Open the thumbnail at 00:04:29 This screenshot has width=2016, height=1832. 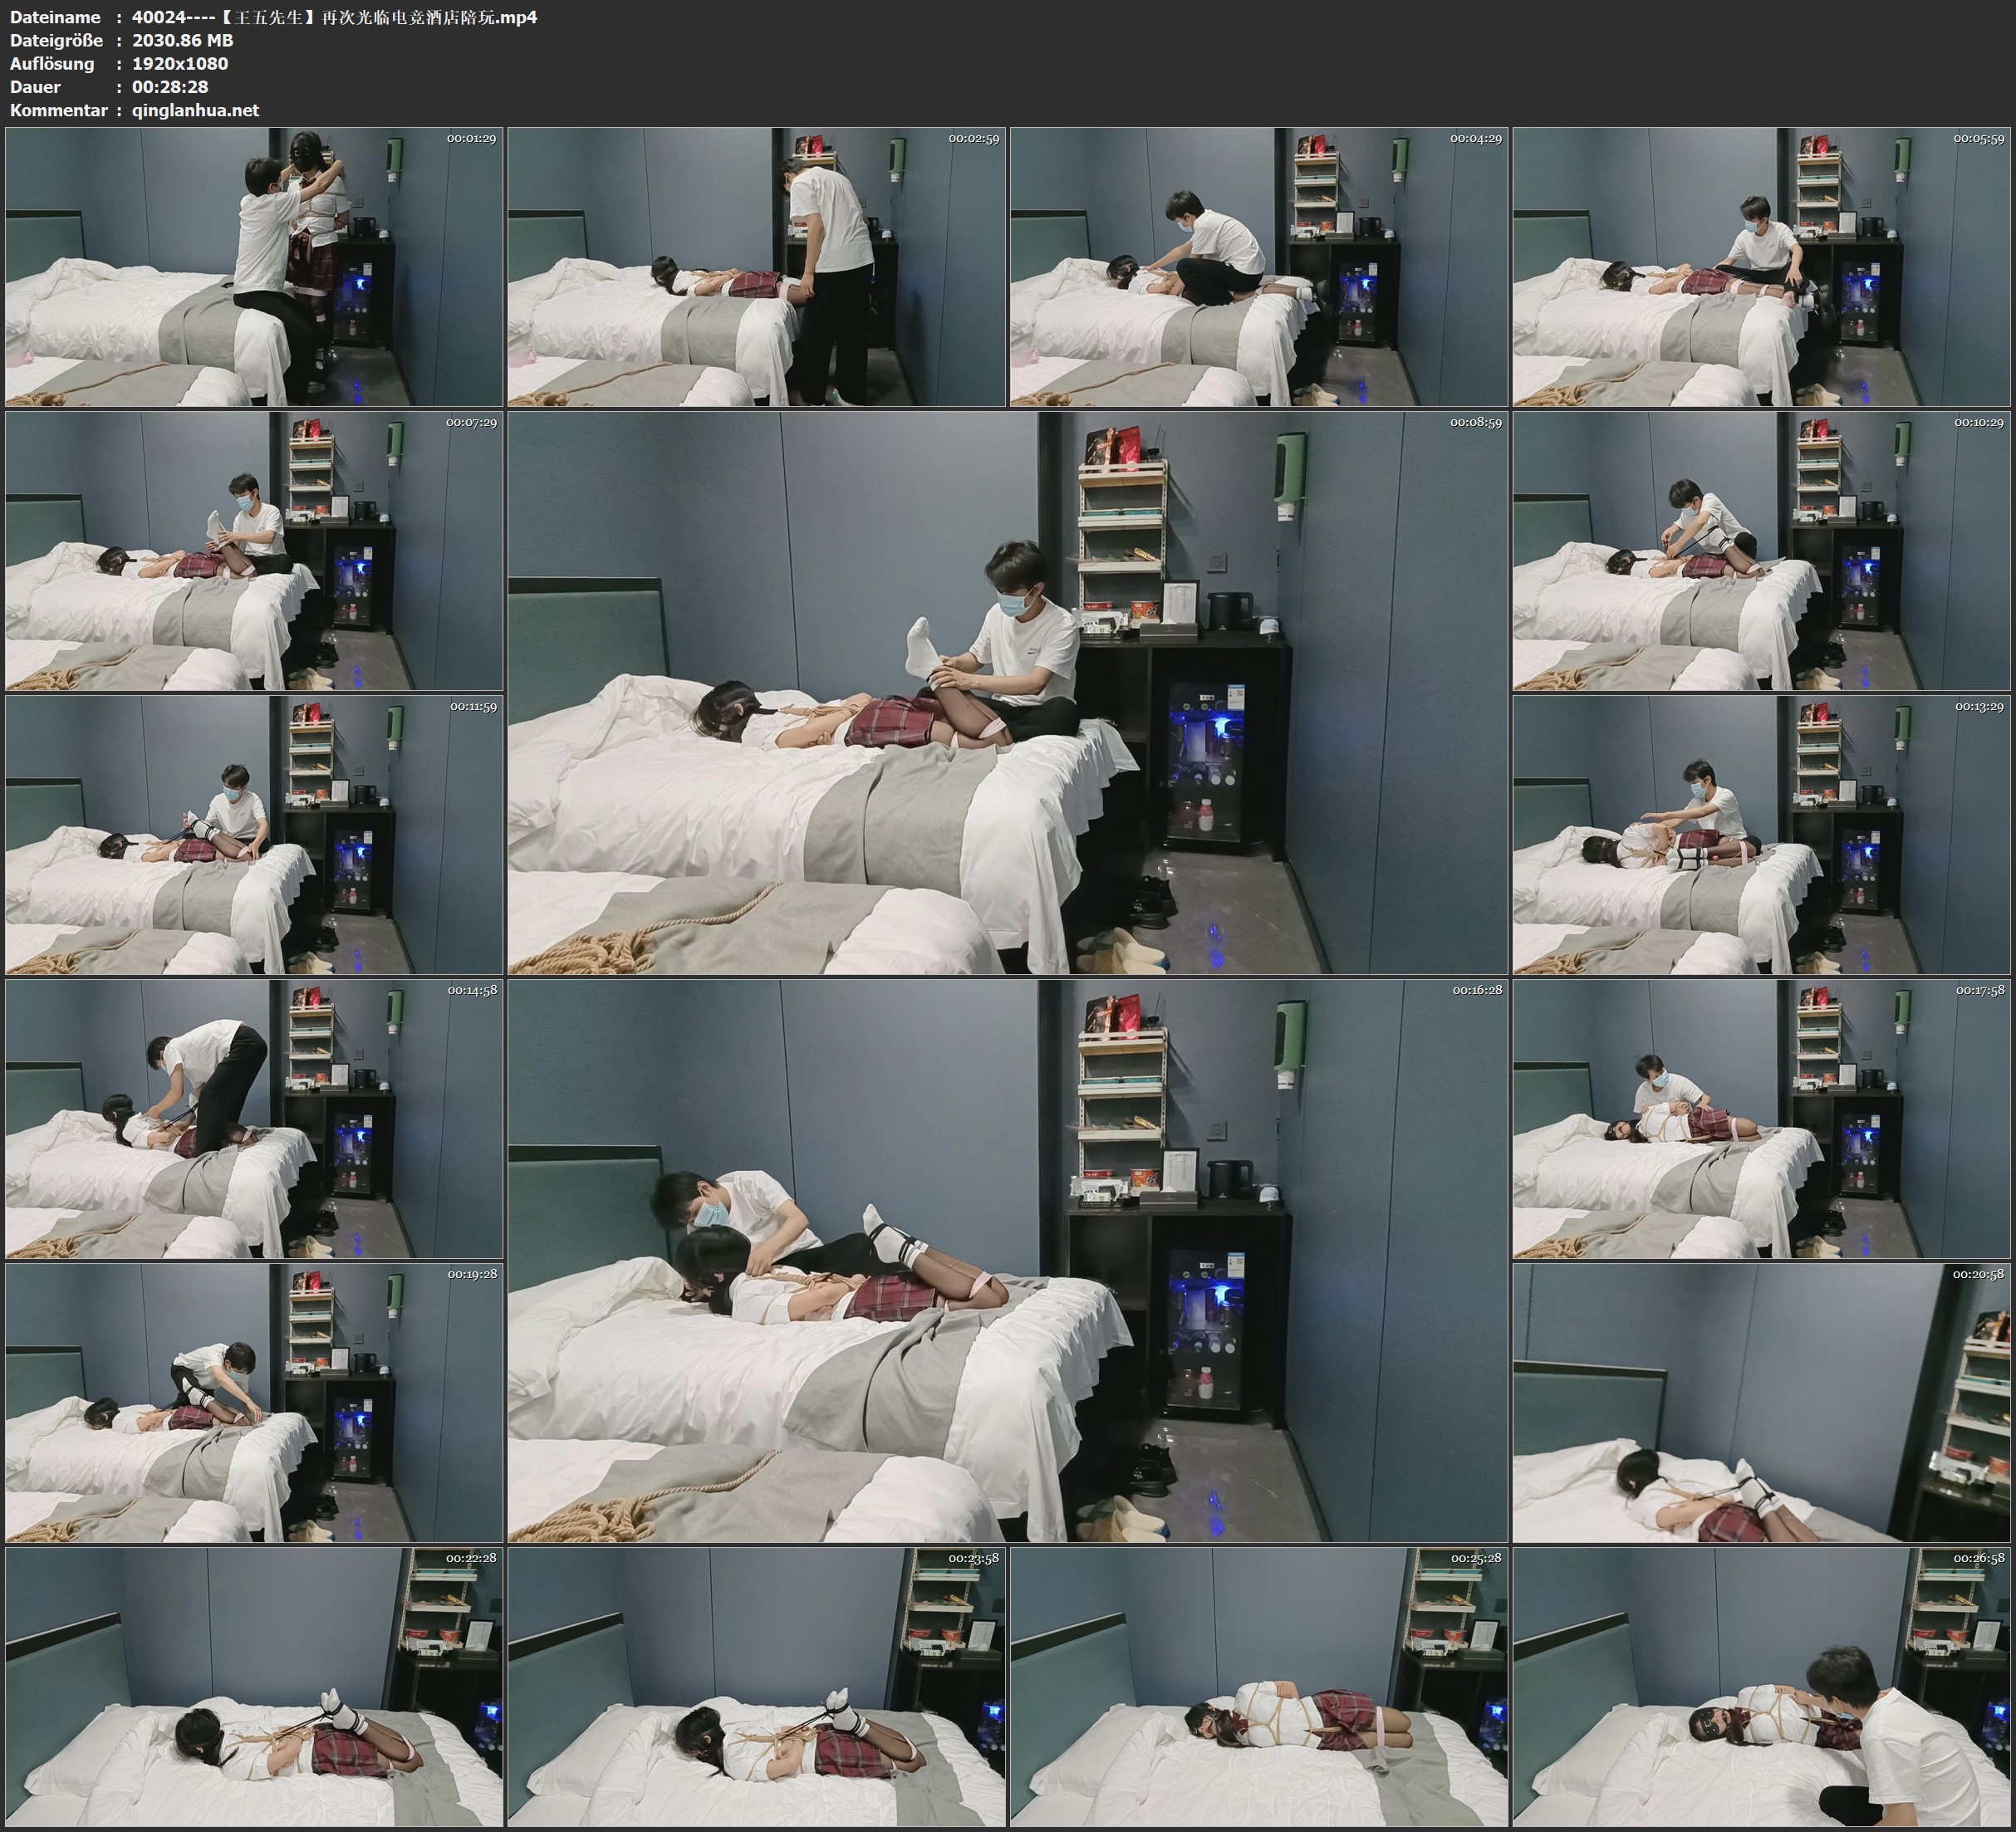click(x=1259, y=266)
